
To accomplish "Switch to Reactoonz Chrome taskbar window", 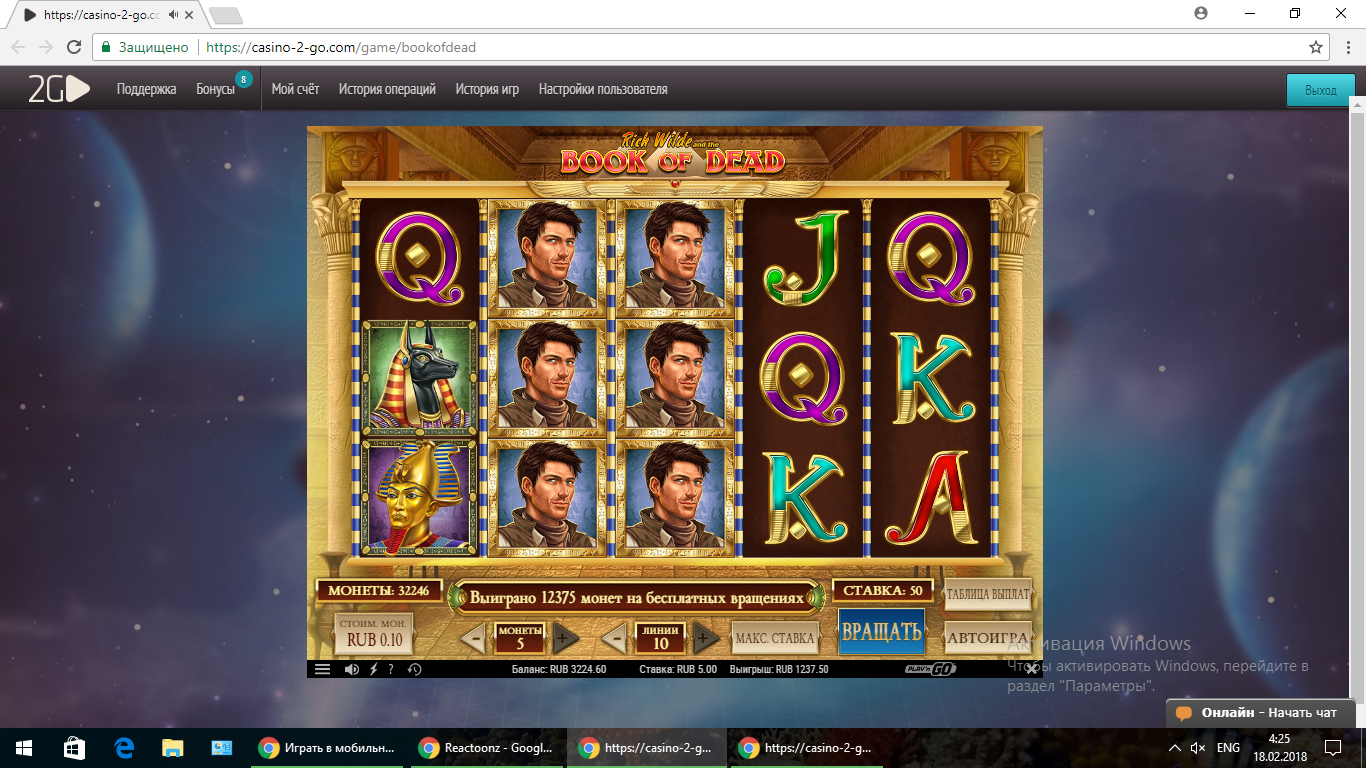I will pos(488,748).
